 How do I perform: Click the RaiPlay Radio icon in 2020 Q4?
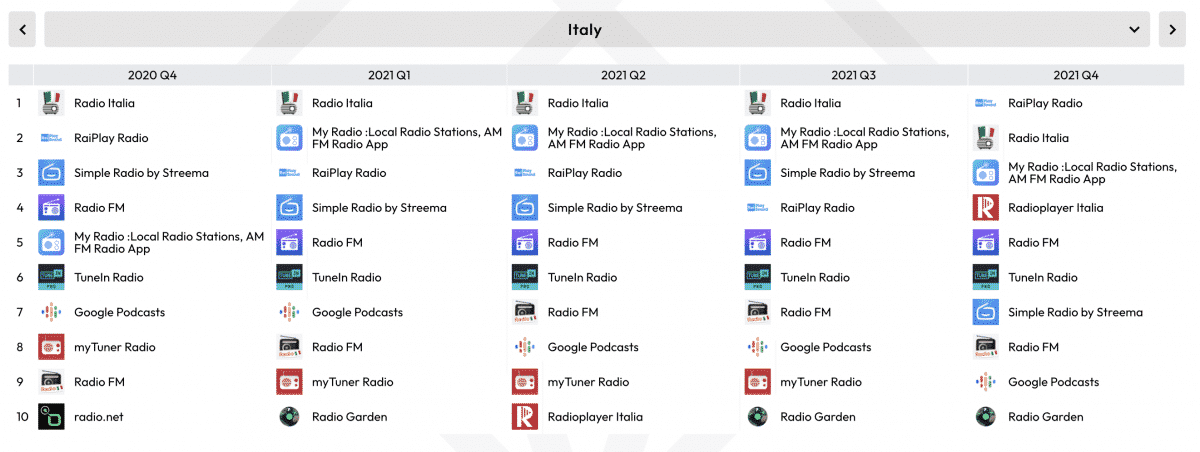point(51,138)
